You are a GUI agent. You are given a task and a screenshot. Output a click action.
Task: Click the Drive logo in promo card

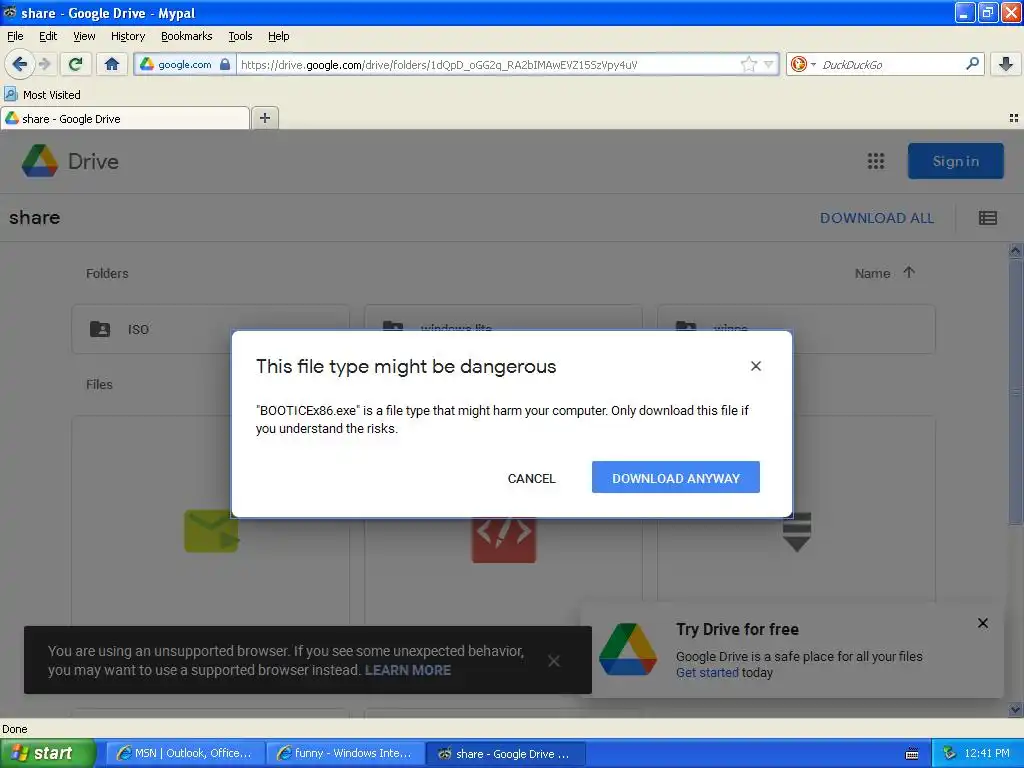628,649
